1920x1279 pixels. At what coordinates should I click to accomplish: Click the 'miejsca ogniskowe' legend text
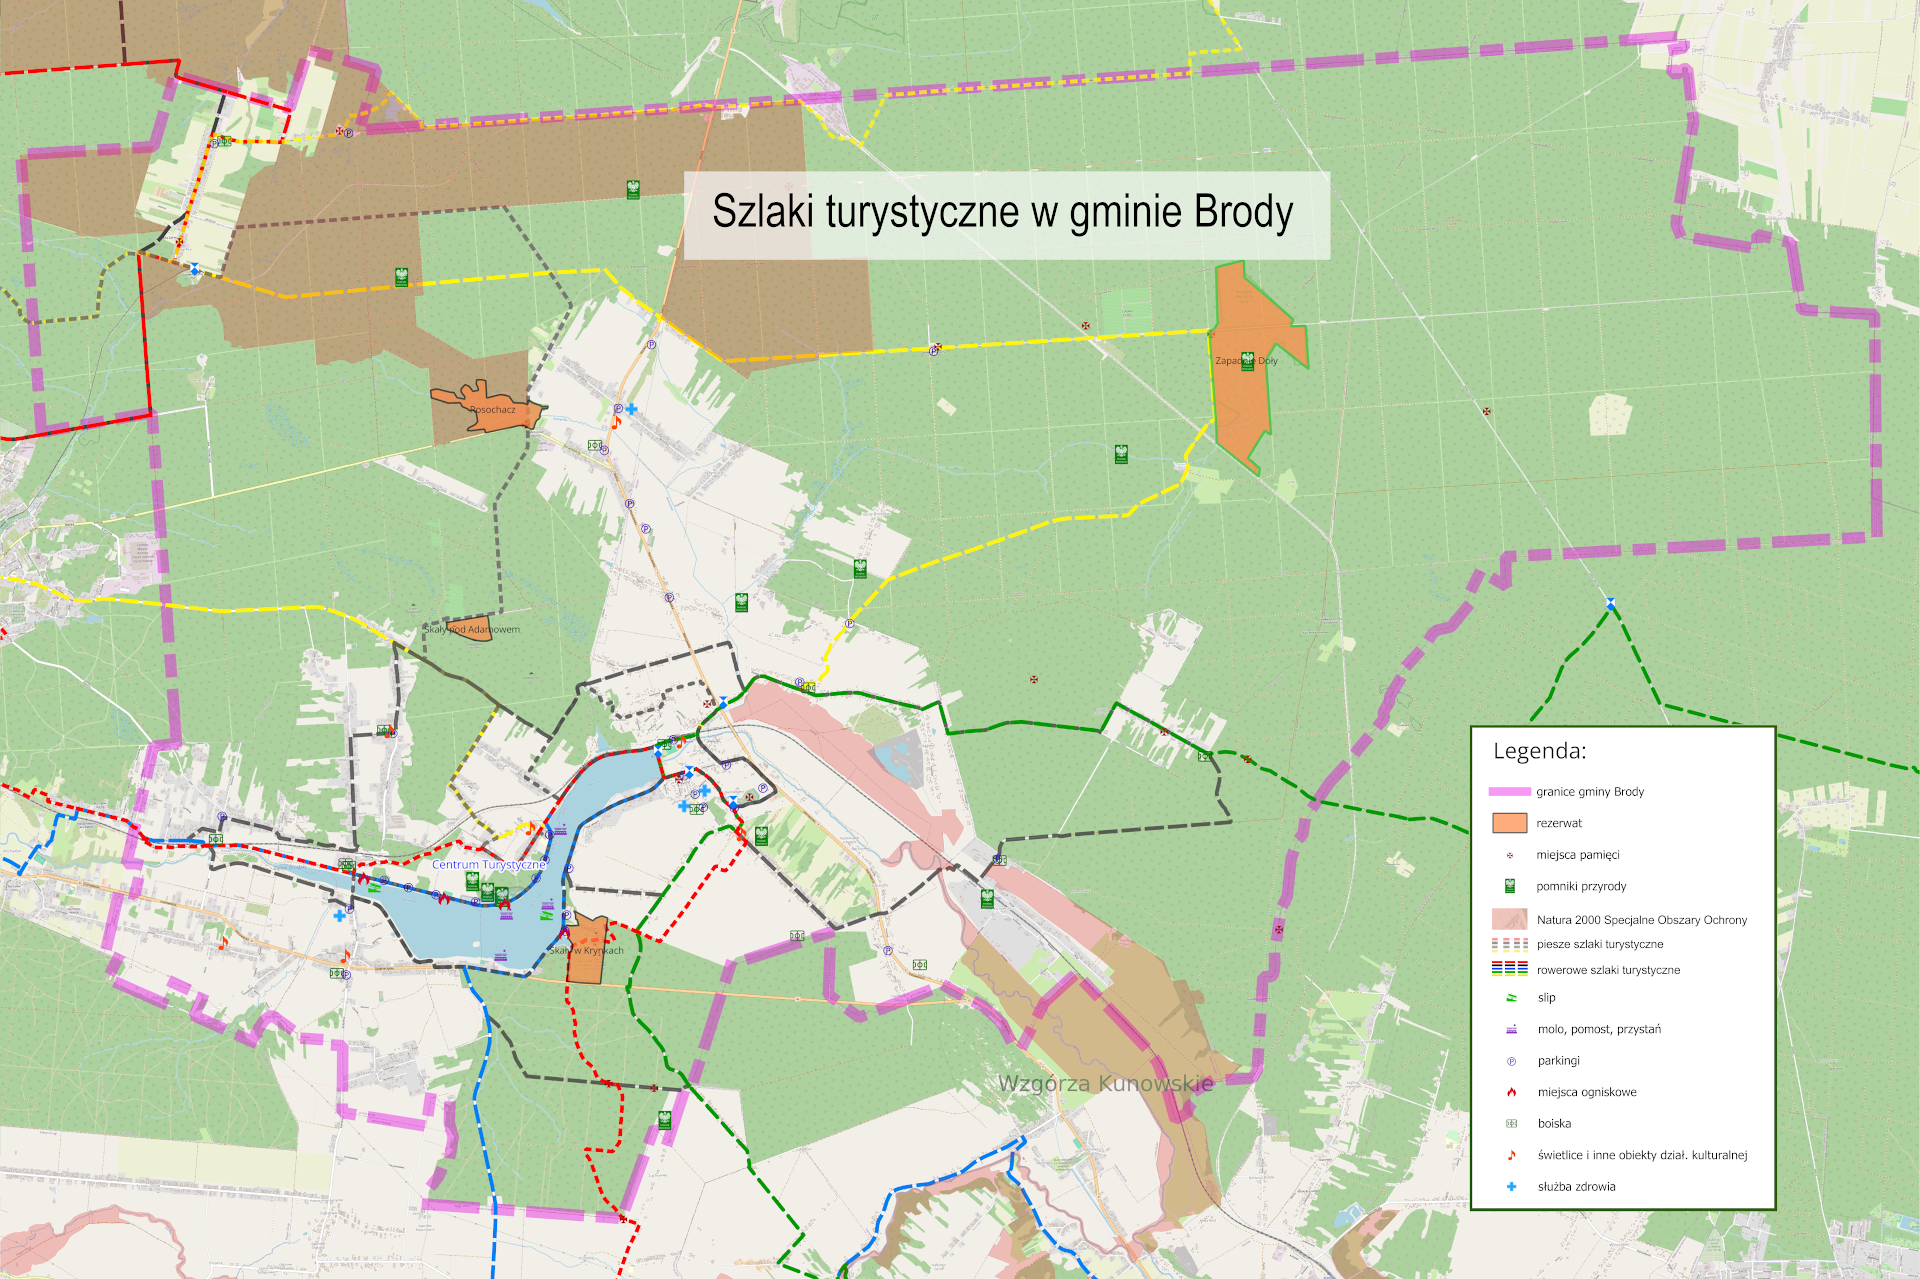1587,1092
